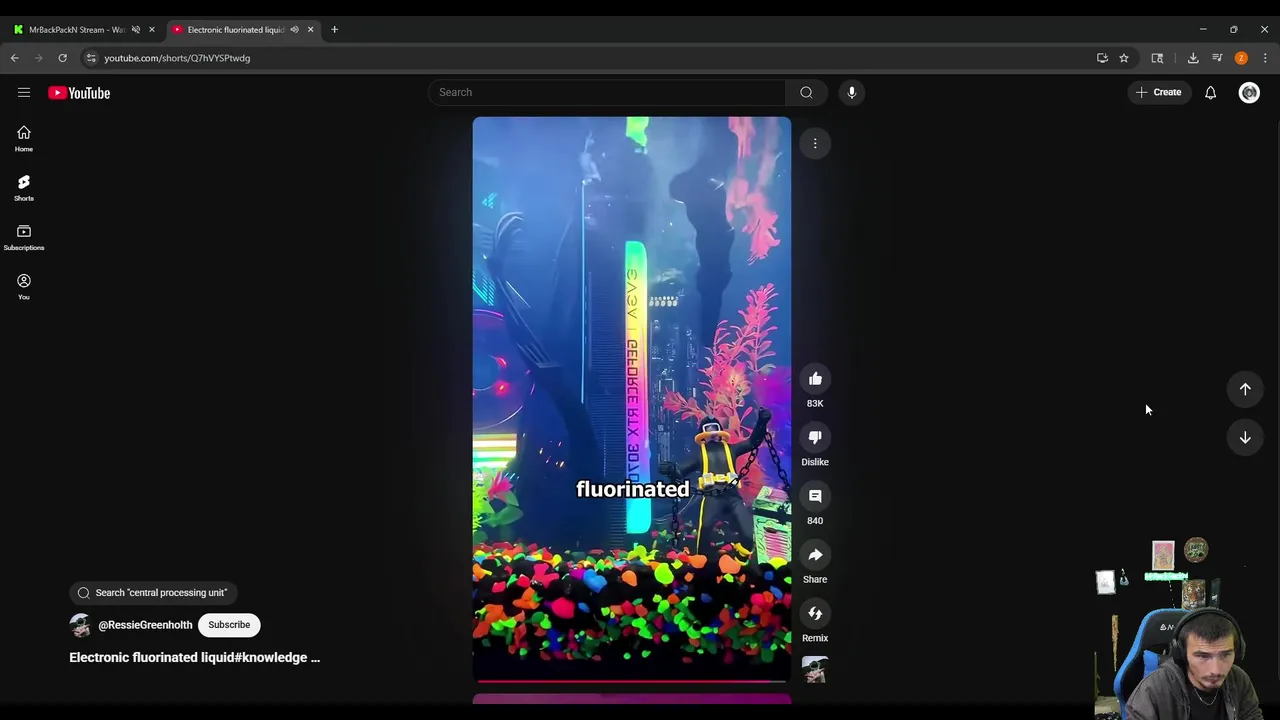Reload the current page
Viewport: 1280px width, 720px height.
click(x=62, y=58)
